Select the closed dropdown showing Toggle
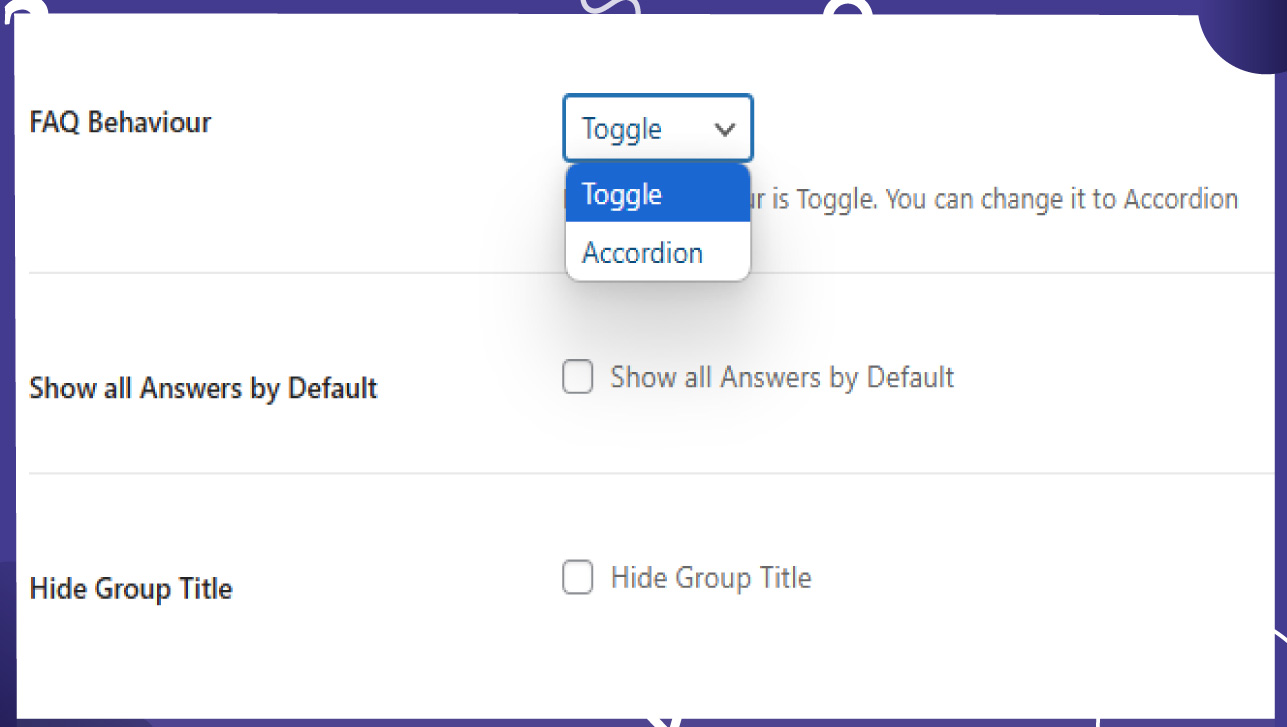1287x727 pixels. click(x=657, y=128)
